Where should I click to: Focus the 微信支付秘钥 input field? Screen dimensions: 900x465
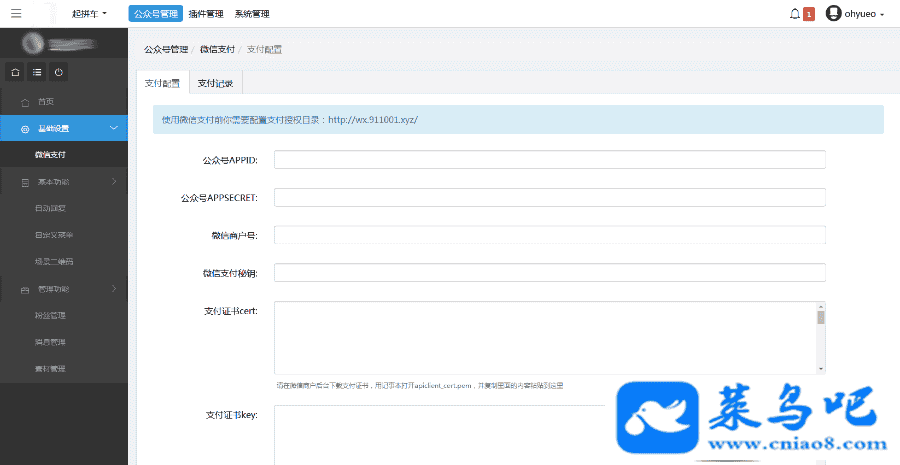(x=549, y=272)
